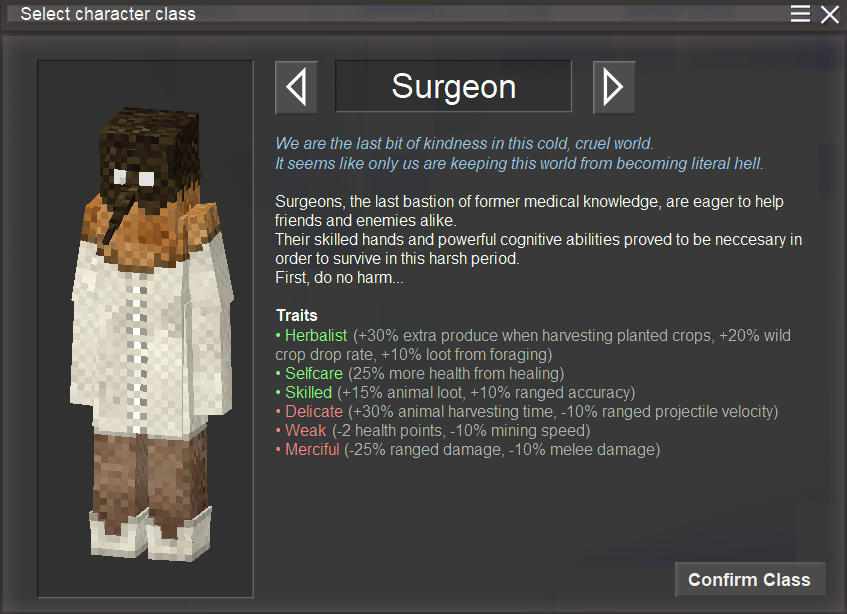Go to previous character class arrow

coord(296,87)
